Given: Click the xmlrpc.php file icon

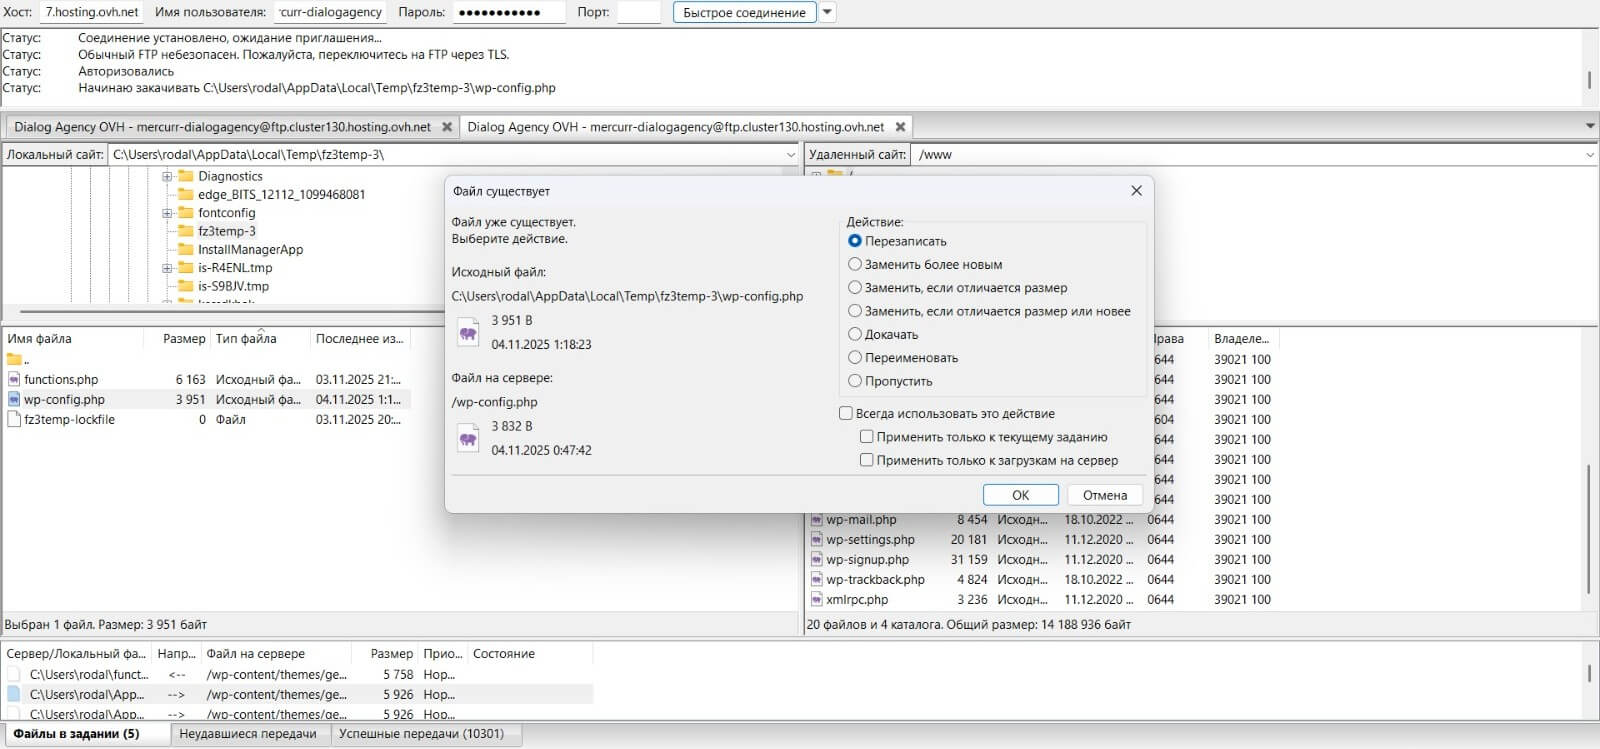Looking at the screenshot, I should coord(816,600).
